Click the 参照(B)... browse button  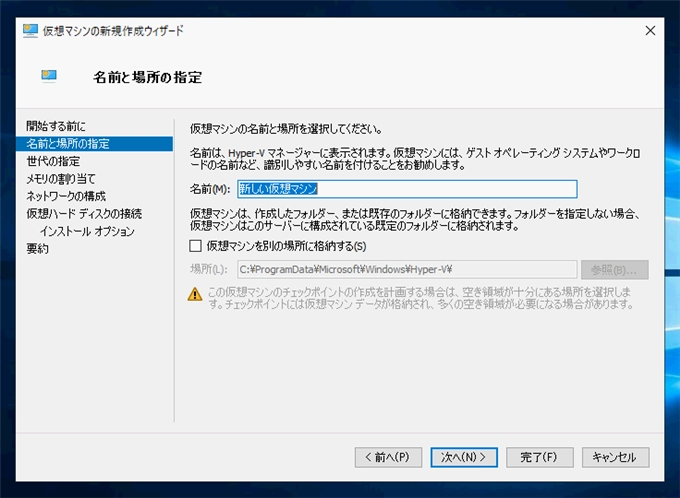tap(615, 270)
